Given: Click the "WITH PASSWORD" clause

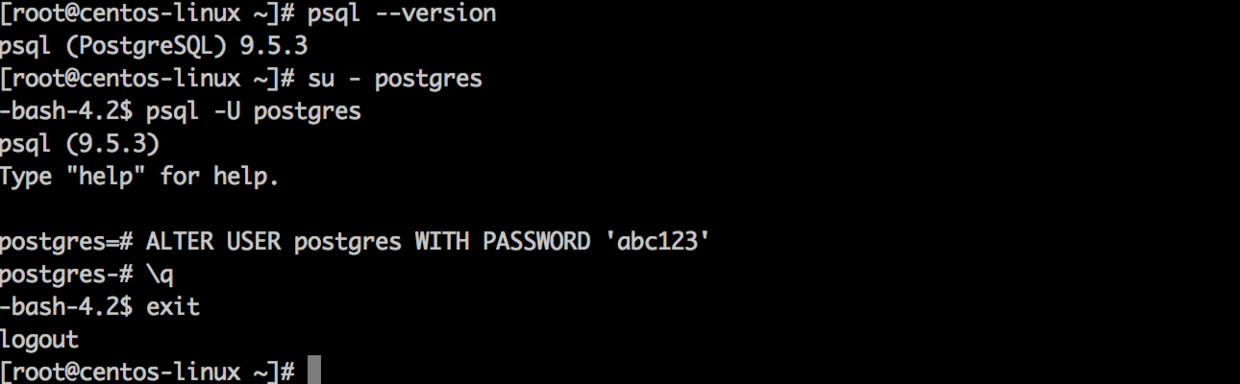Looking at the screenshot, I should click(x=502, y=242).
